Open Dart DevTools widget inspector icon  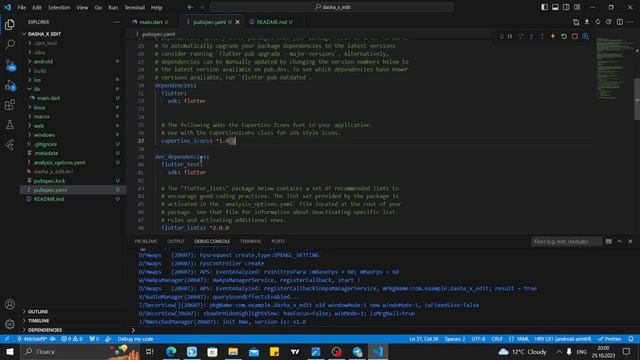tap(585, 36)
